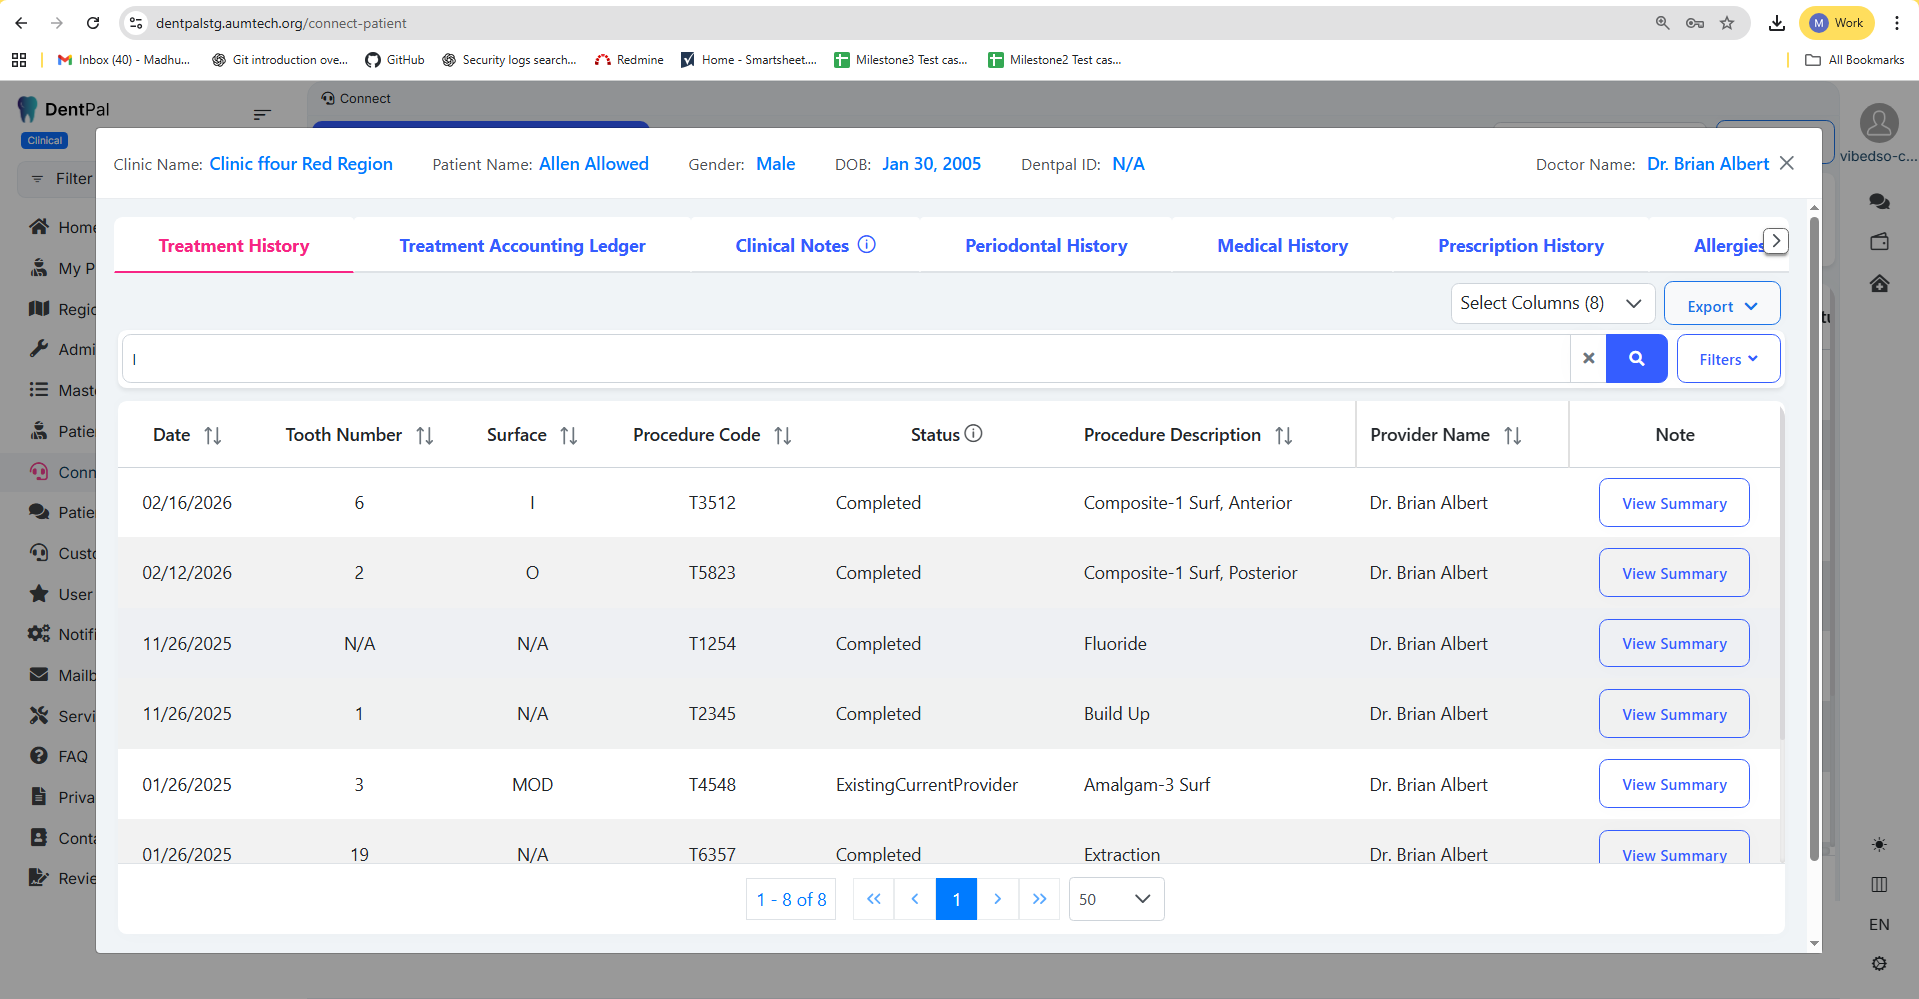Click the Status column info icon
The image size is (1919, 999).
click(x=973, y=434)
